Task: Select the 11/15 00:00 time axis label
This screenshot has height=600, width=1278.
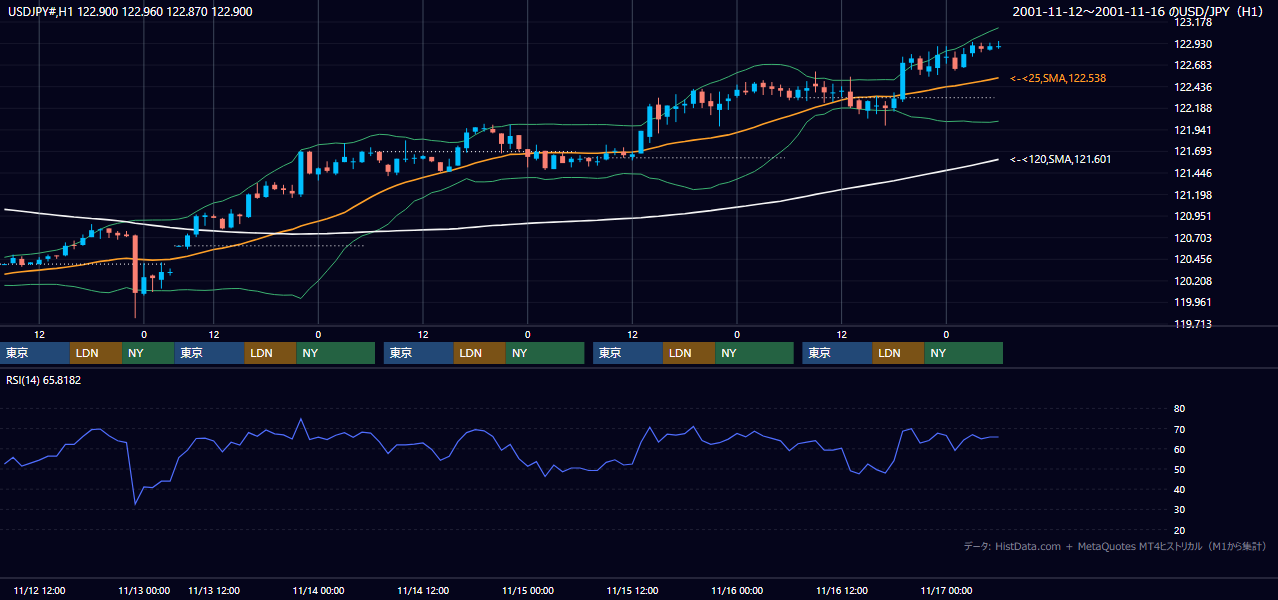Action: point(528,590)
